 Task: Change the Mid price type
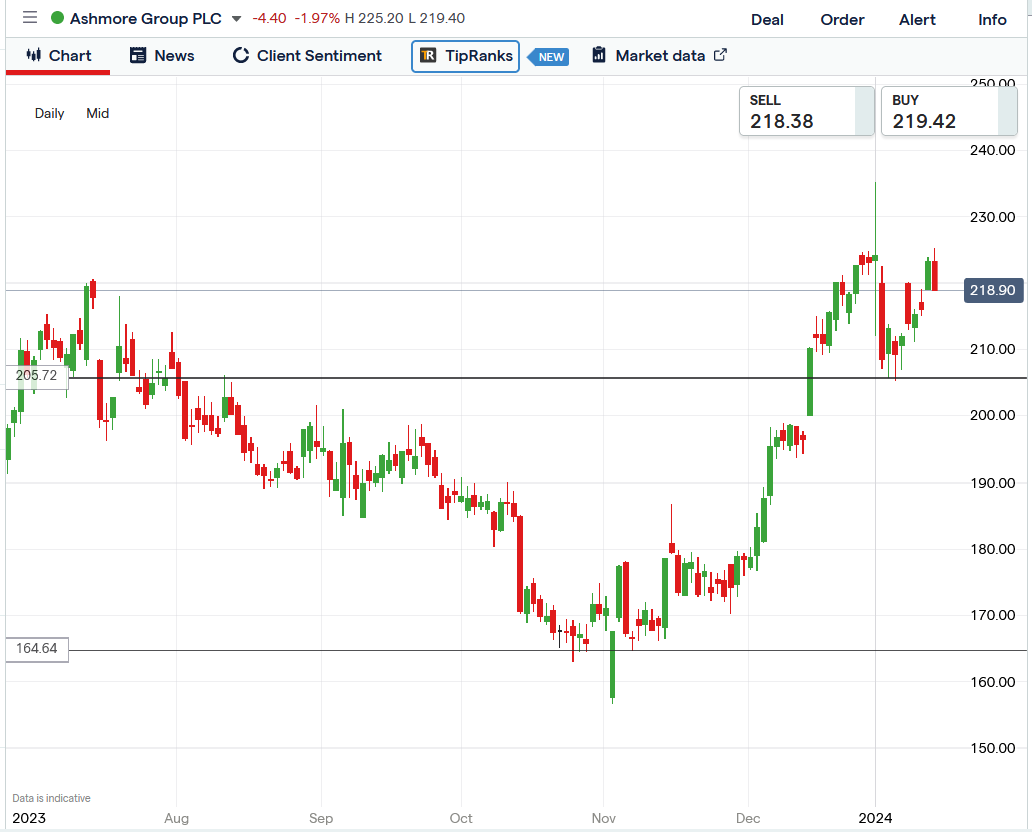[x=97, y=113]
